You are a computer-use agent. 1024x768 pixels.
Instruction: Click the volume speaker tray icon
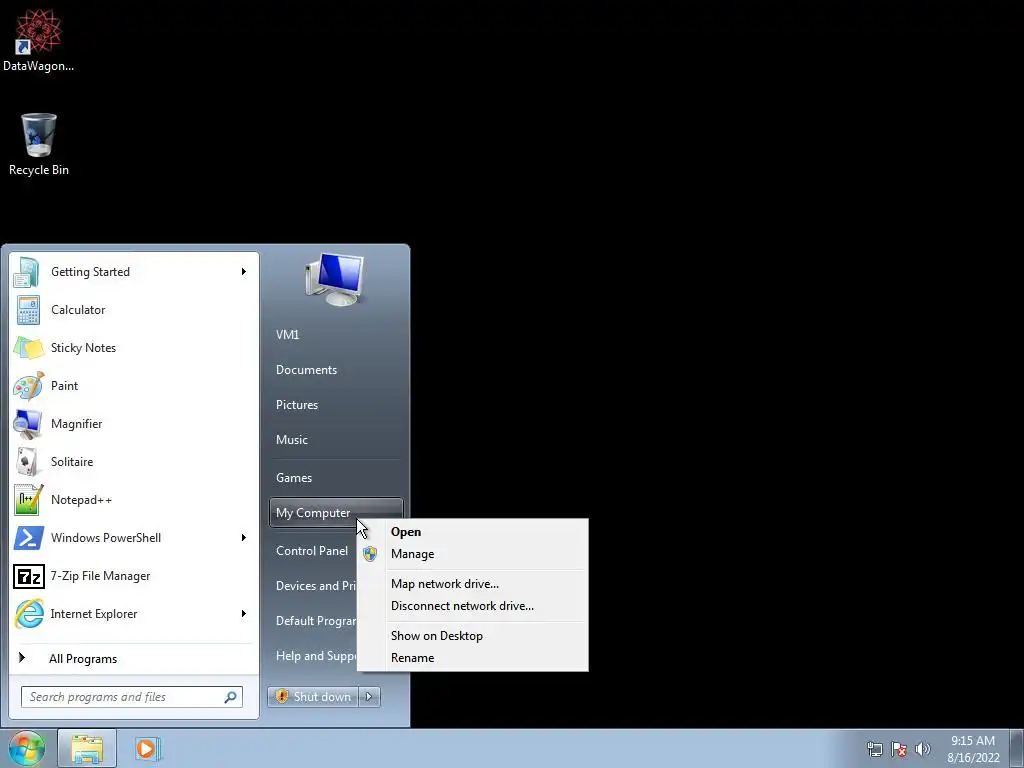[x=923, y=749]
